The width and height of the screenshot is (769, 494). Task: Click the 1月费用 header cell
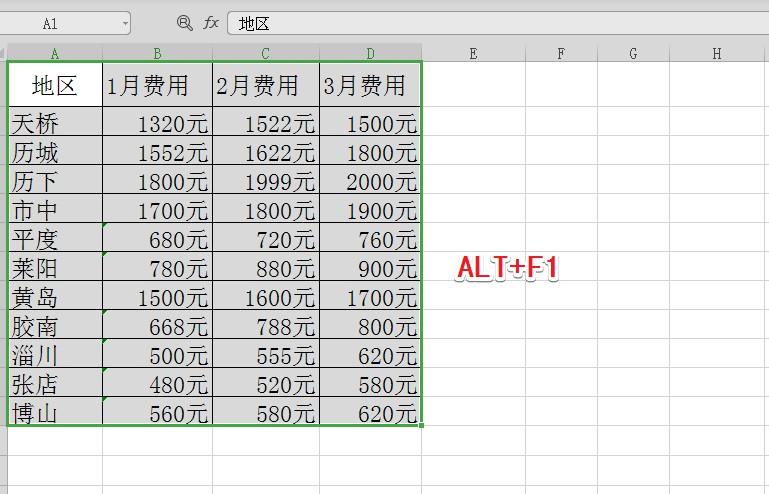157,84
